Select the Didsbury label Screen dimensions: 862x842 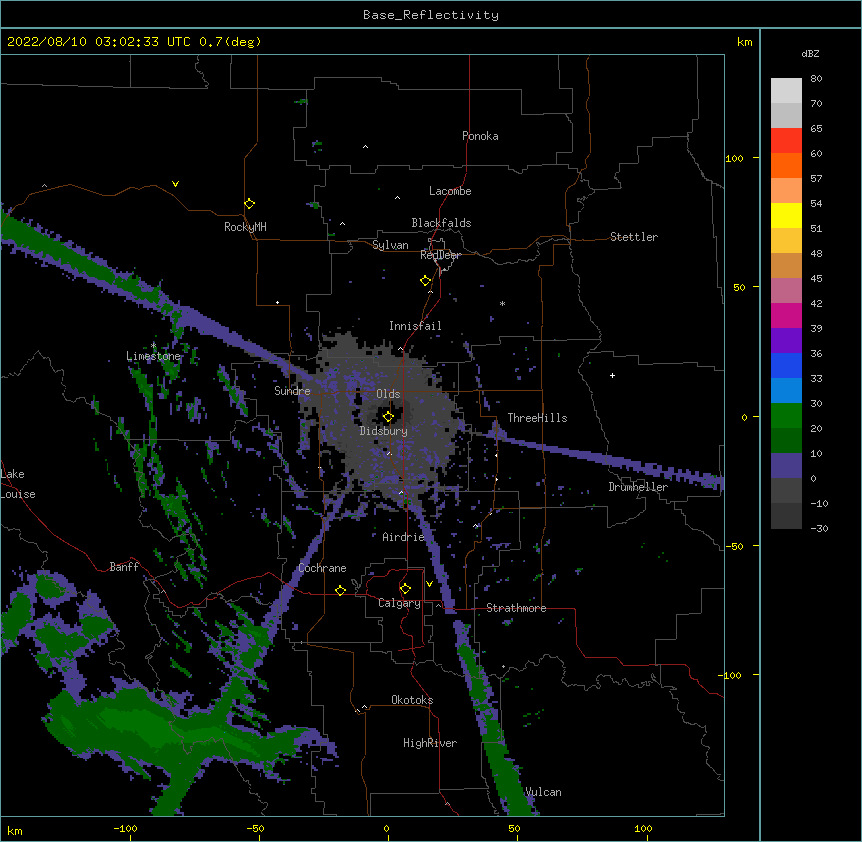(x=384, y=431)
